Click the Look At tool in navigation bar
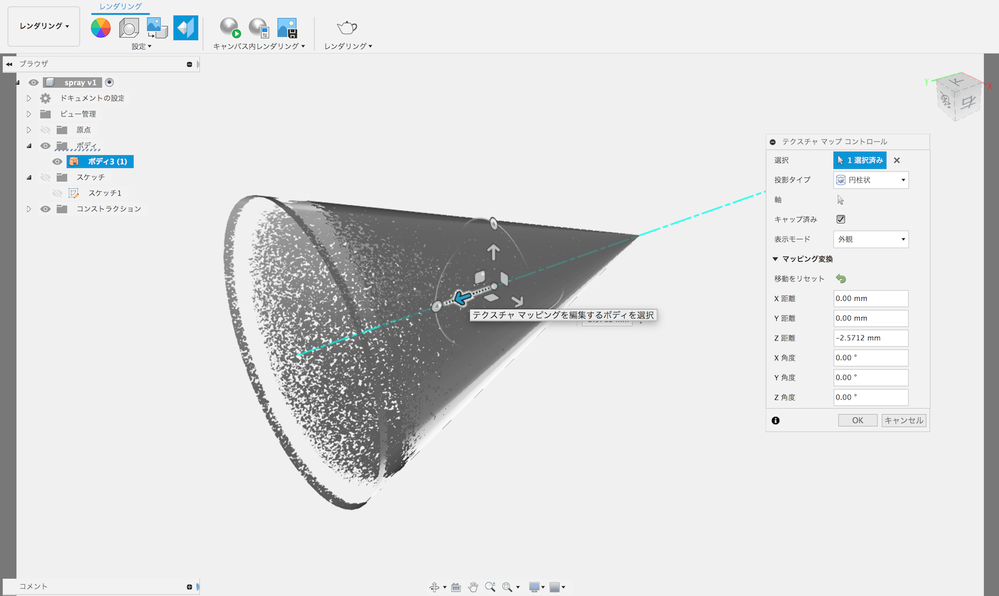999x596 pixels. [x=456, y=587]
